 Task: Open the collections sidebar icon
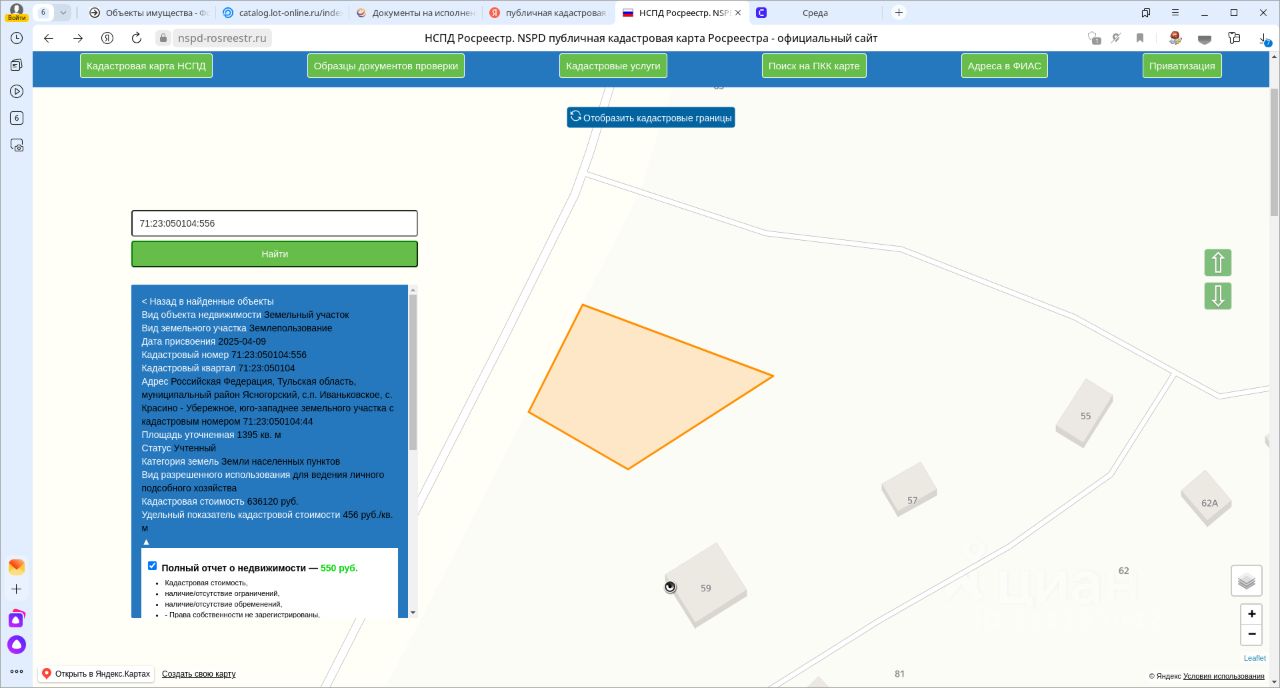pyautogui.click(x=16, y=64)
